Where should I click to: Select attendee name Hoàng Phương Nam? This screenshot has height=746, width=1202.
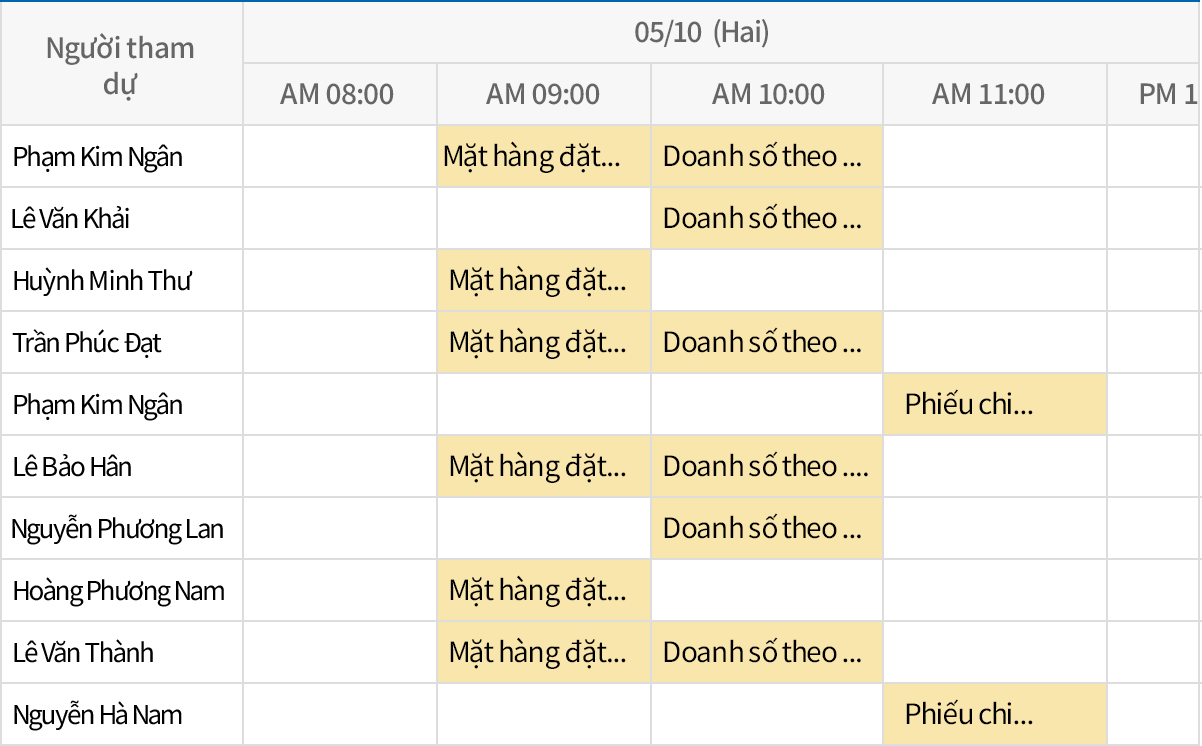(x=118, y=590)
